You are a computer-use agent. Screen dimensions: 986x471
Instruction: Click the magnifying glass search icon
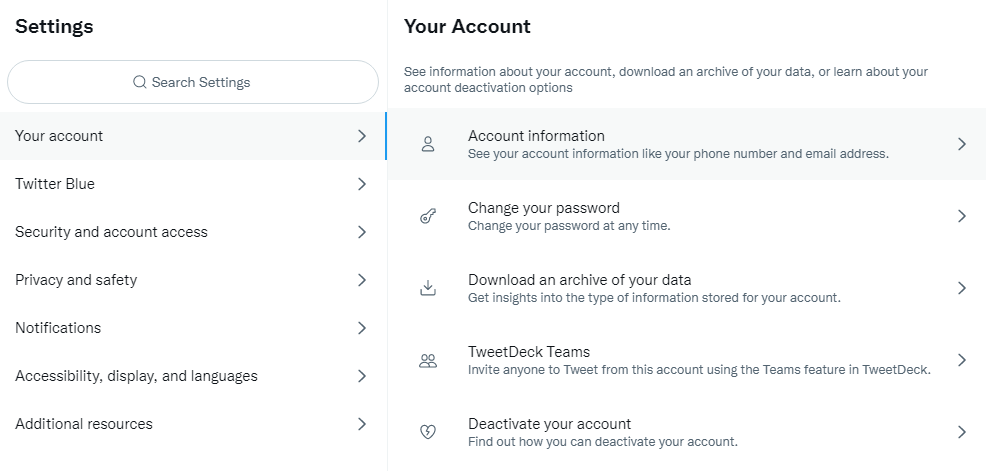[x=140, y=82]
